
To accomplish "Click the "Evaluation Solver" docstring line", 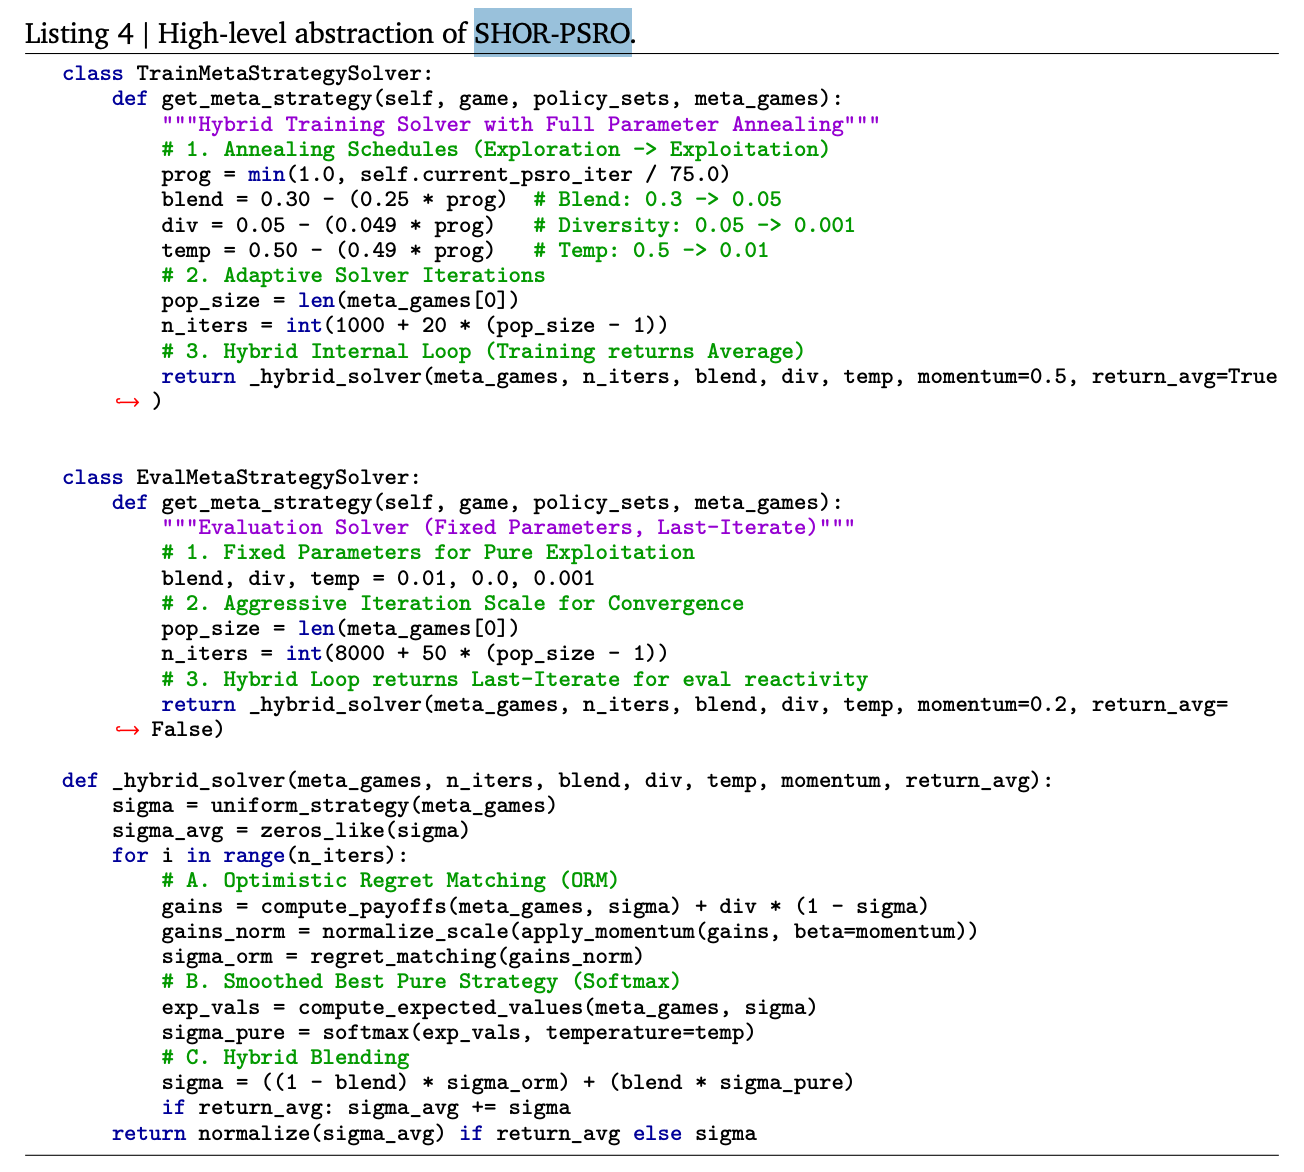I will [508, 527].
